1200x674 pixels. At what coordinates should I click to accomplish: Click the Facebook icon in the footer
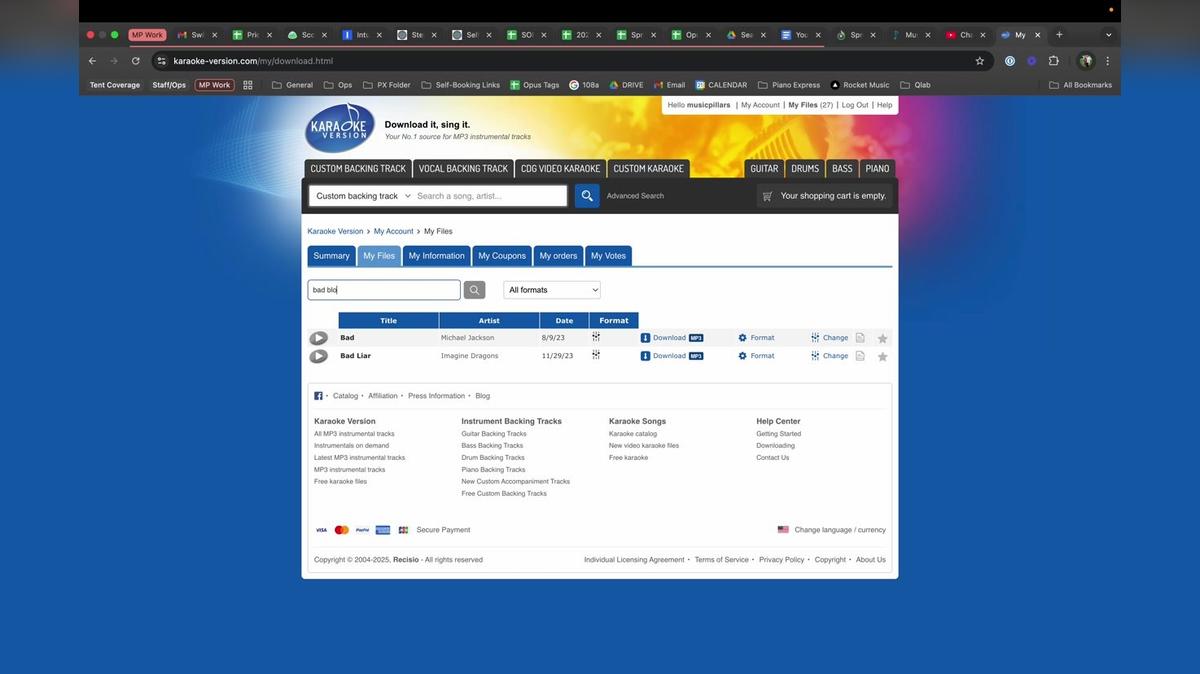pyautogui.click(x=318, y=396)
